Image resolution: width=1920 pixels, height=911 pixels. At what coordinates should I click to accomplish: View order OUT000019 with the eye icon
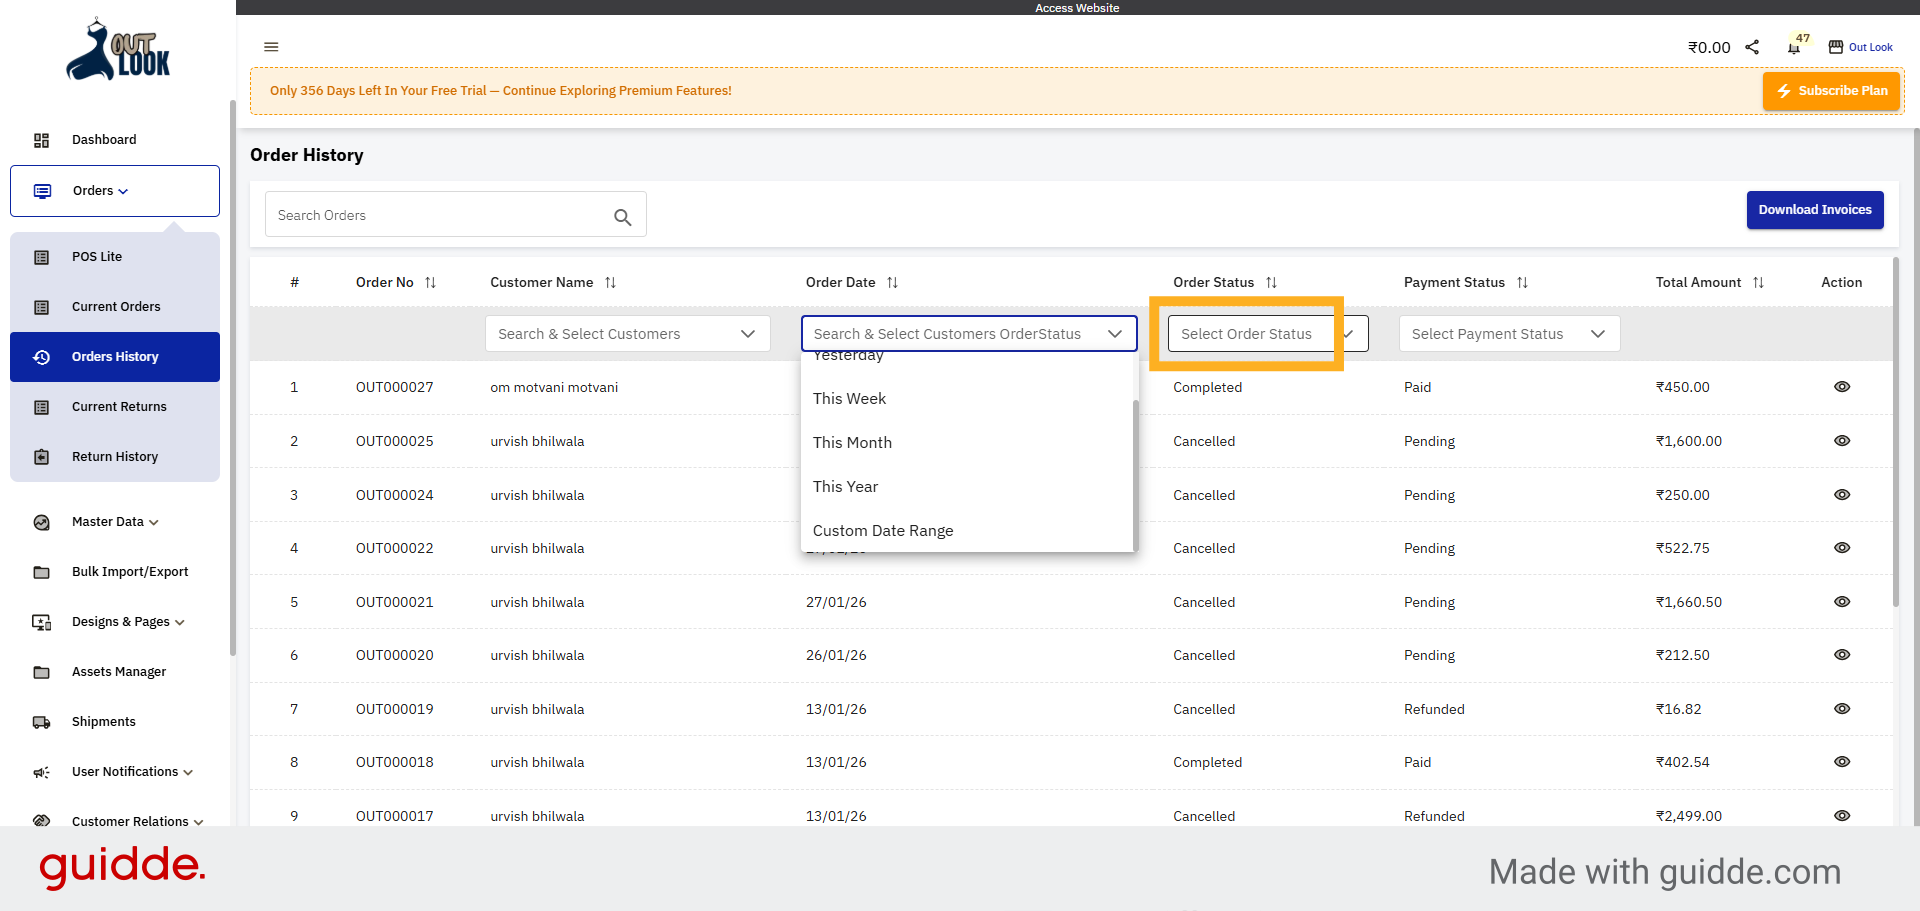[x=1843, y=708]
